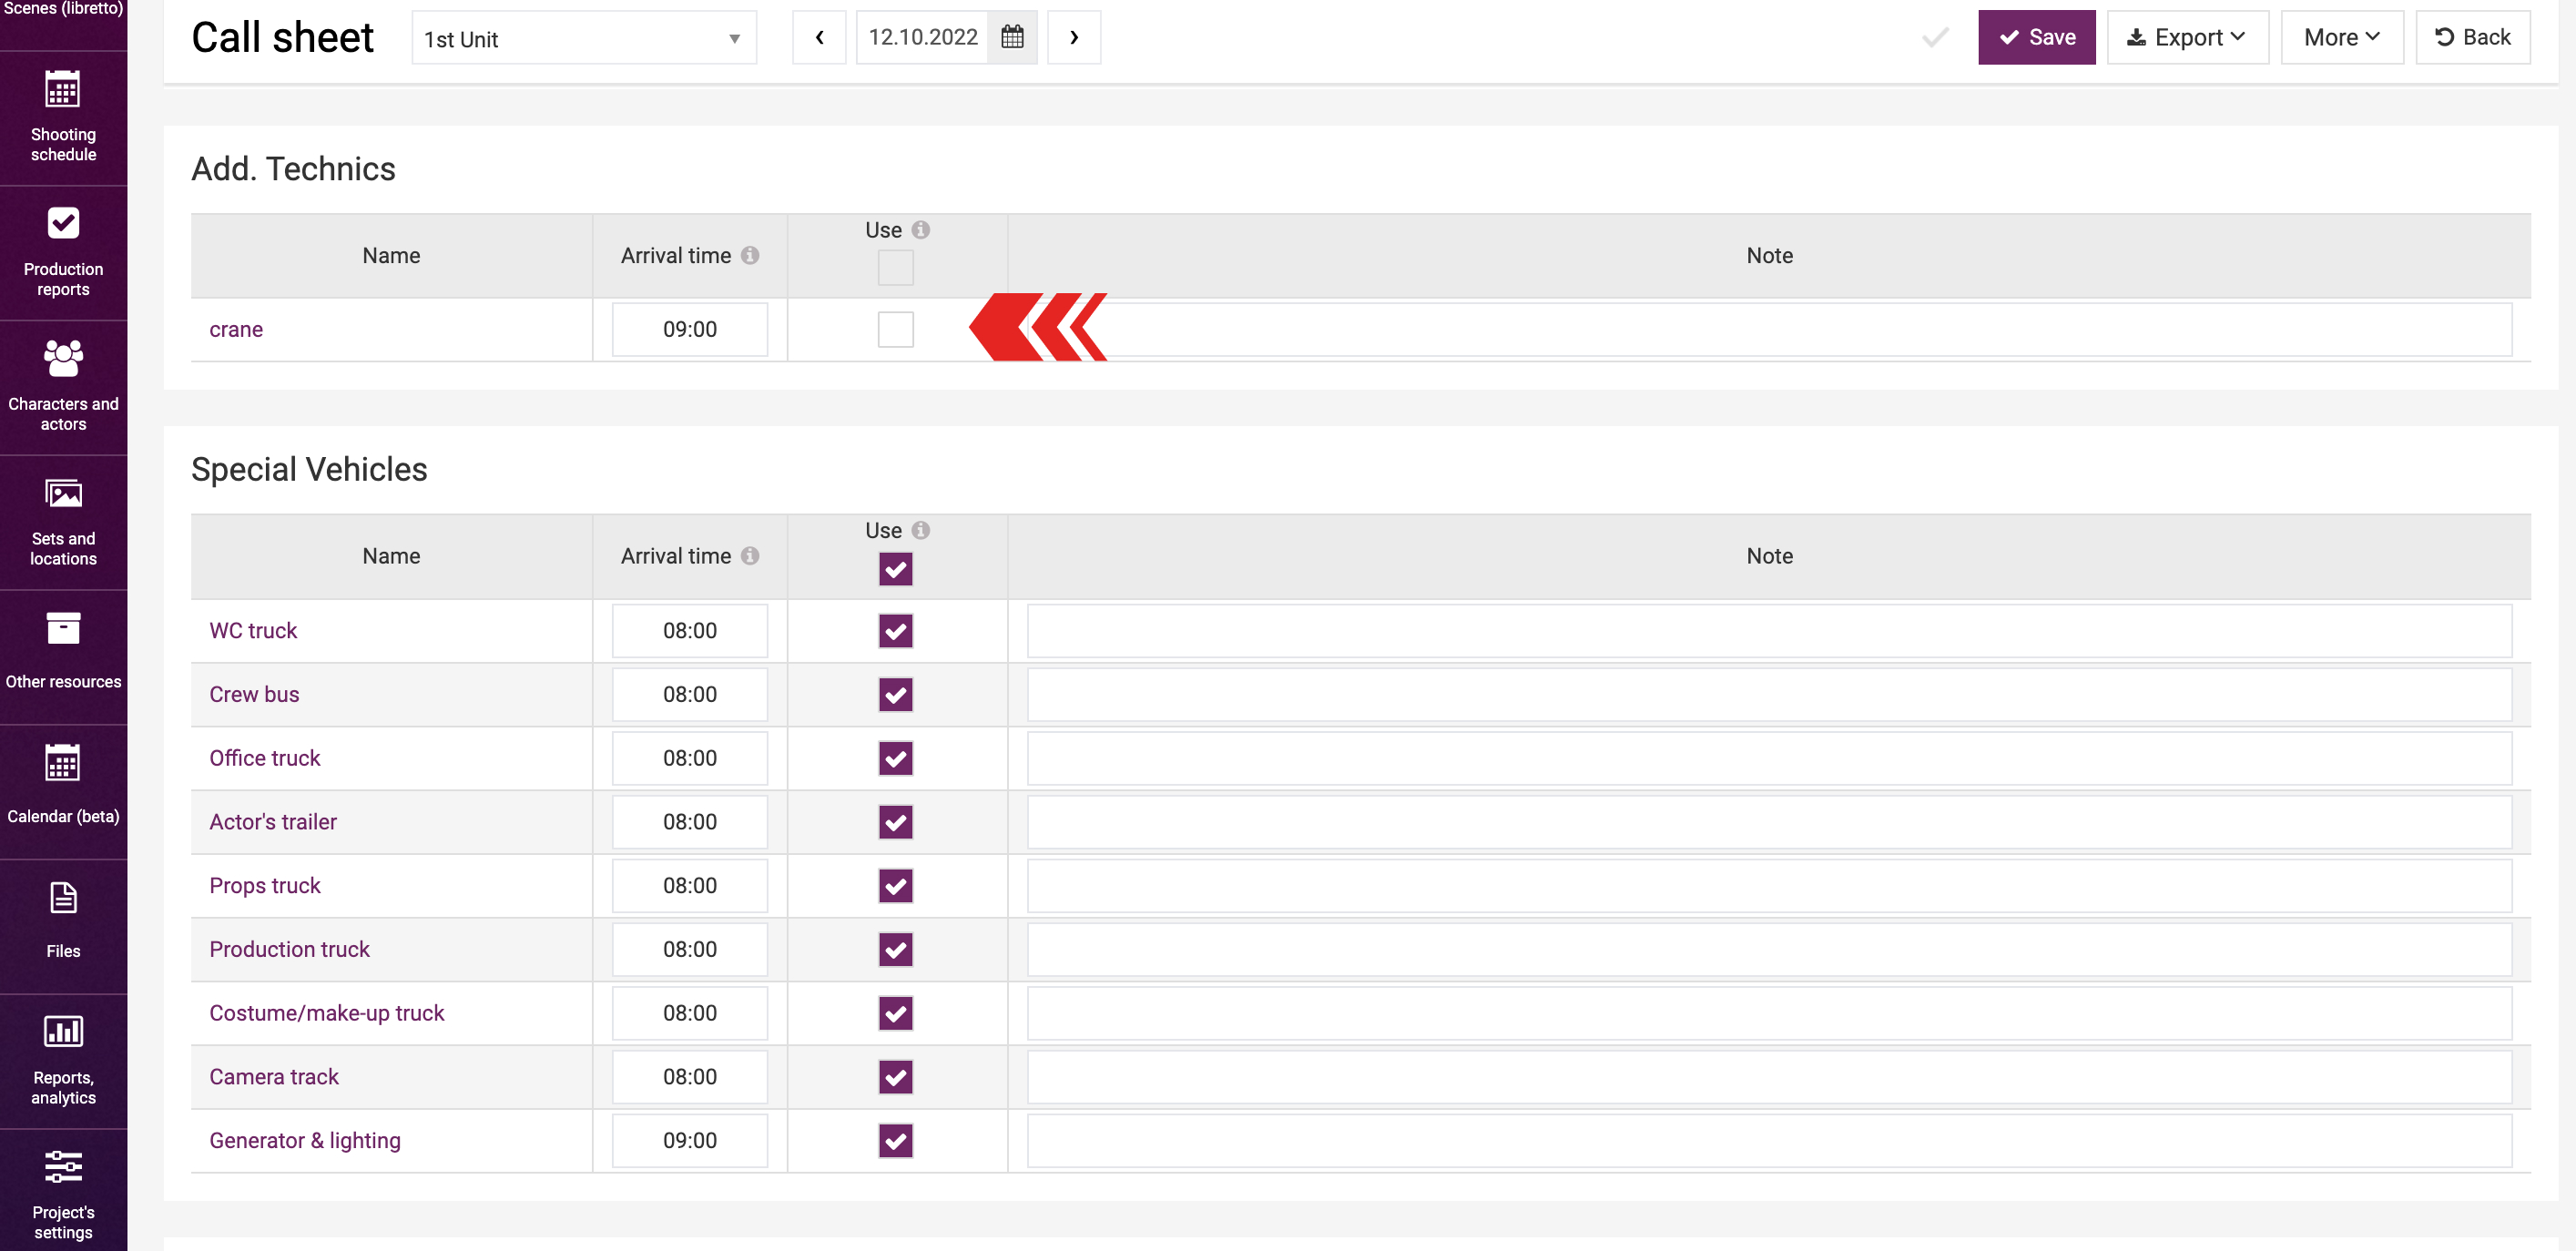Go to the next day arrow
The width and height of the screenshot is (2576, 1251).
click(1074, 37)
